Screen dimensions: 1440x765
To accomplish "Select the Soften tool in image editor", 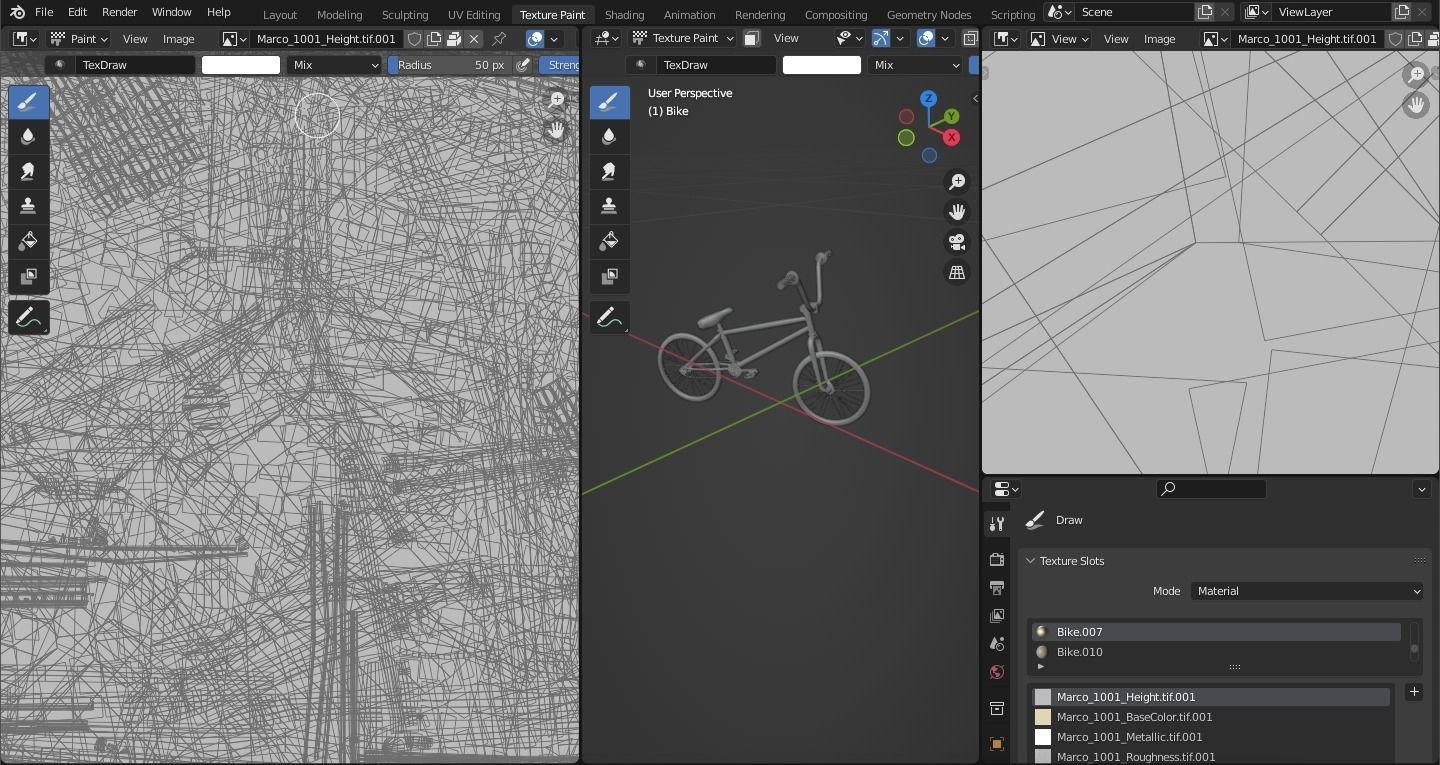I will [28, 136].
